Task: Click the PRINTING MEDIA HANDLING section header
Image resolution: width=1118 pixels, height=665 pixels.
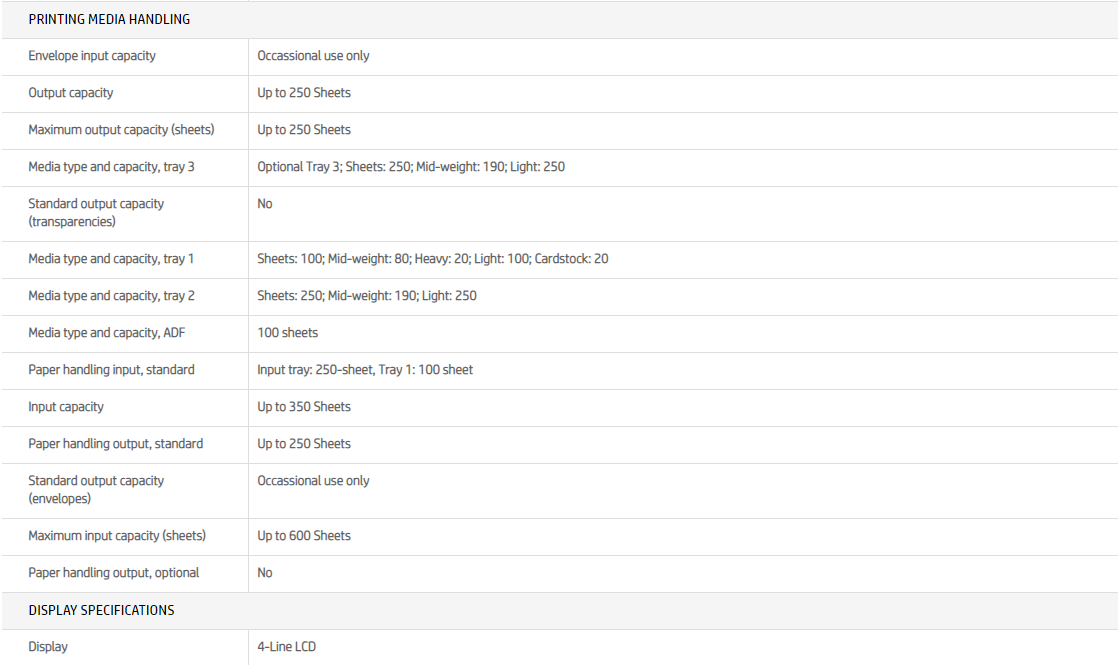Action: pos(109,19)
